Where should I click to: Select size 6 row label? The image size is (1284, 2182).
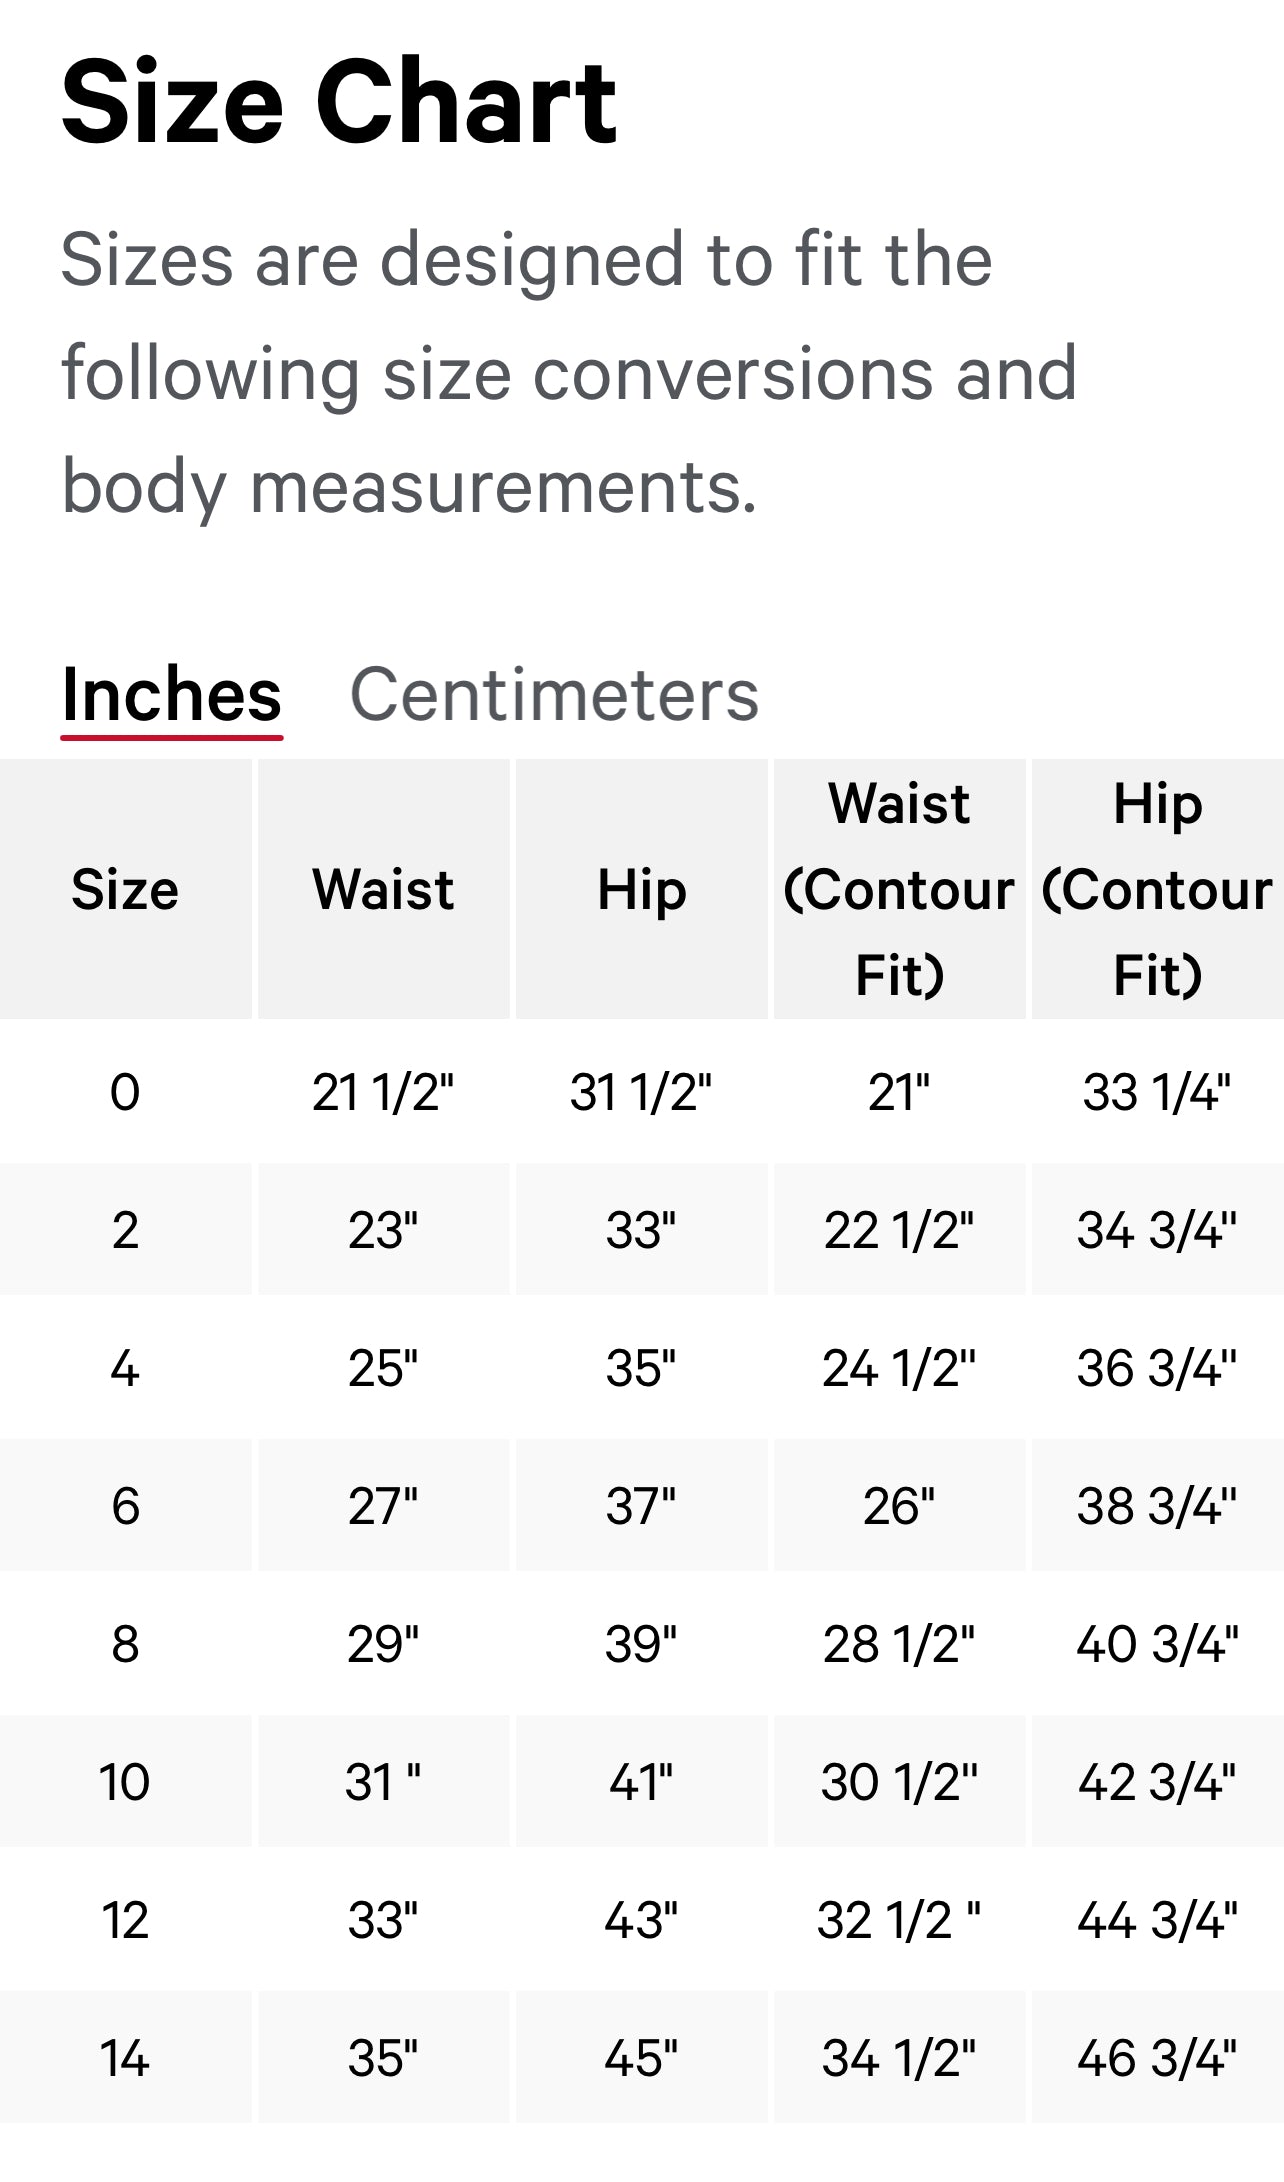[125, 1505]
